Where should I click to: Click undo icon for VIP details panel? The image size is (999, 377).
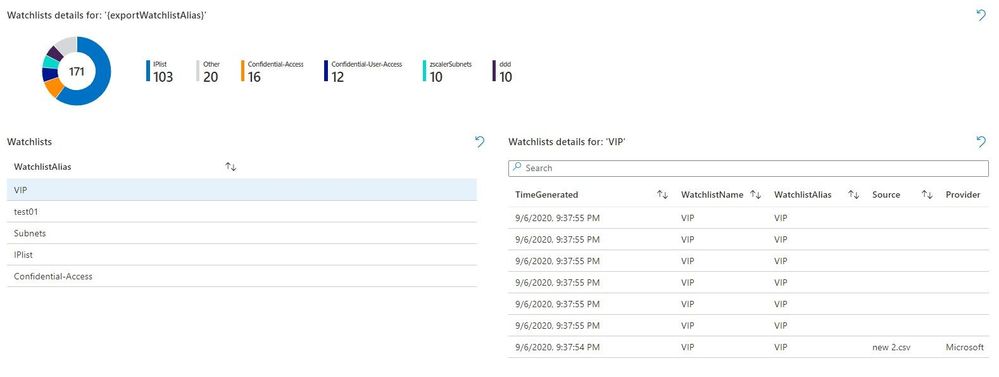981,141
